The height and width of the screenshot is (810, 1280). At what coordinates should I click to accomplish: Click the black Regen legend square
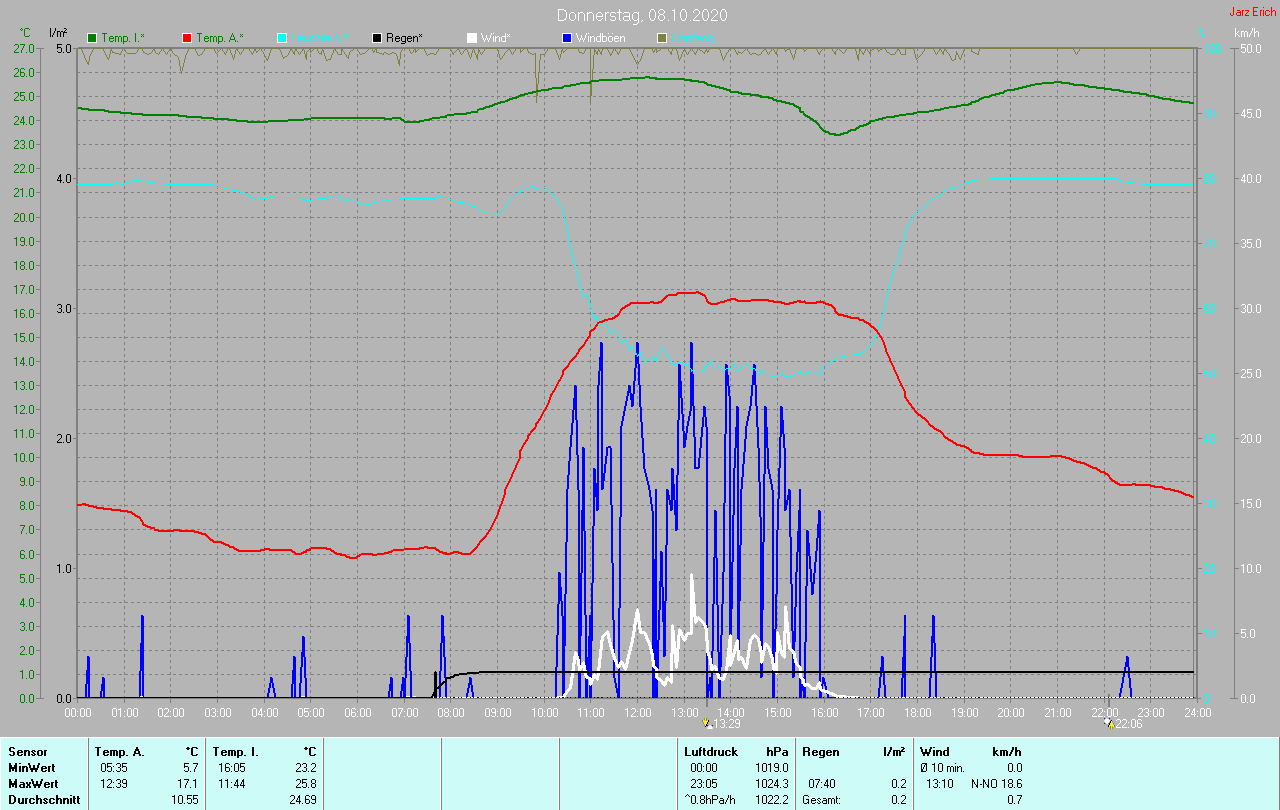[377, 38]
